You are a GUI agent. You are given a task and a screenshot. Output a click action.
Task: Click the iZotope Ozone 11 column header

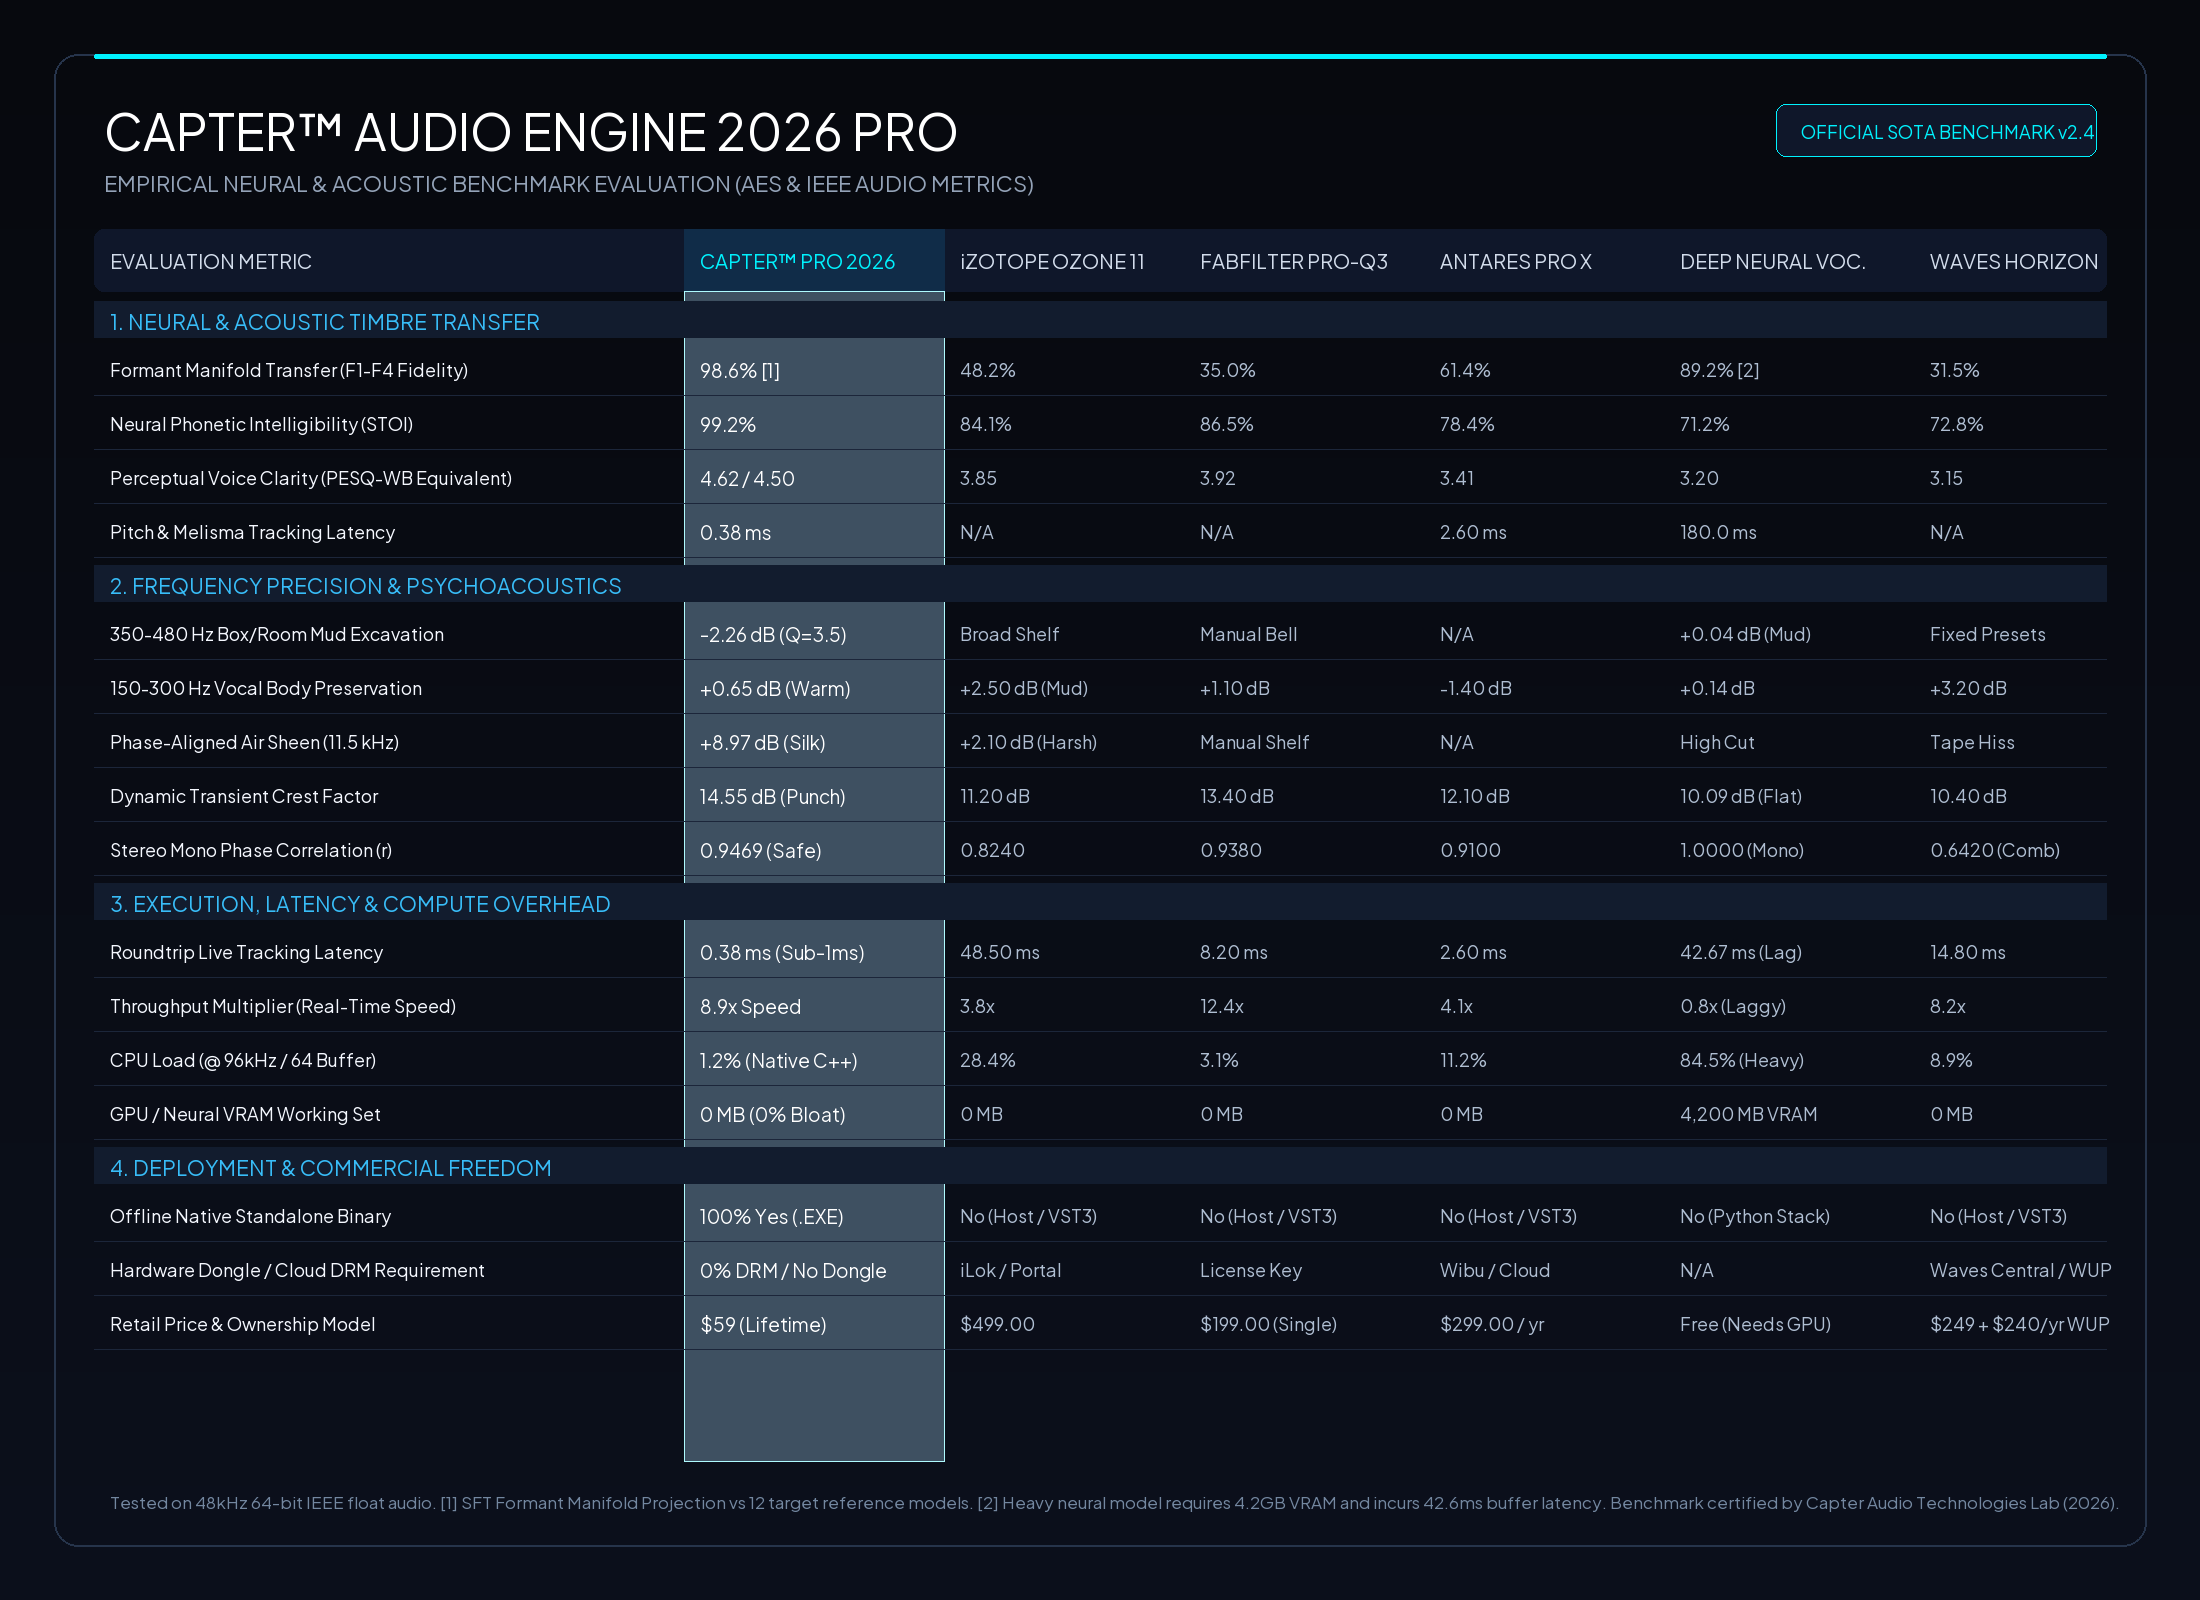tap(1052, 262)
